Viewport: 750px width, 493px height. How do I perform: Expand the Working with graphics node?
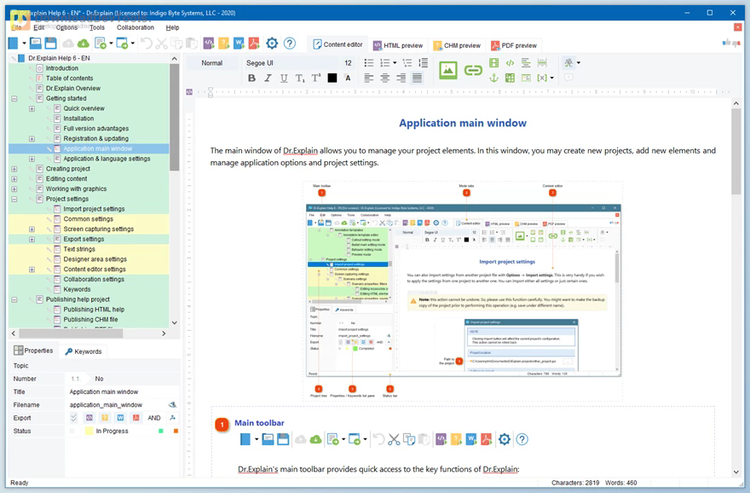(x=14, y=189)
